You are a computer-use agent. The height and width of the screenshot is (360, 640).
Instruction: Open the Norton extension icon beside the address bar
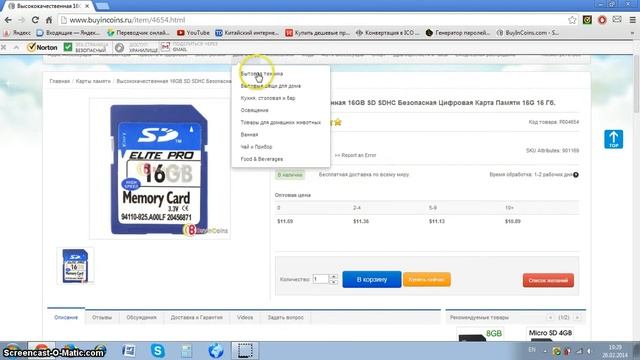click(x=587, y=20)
